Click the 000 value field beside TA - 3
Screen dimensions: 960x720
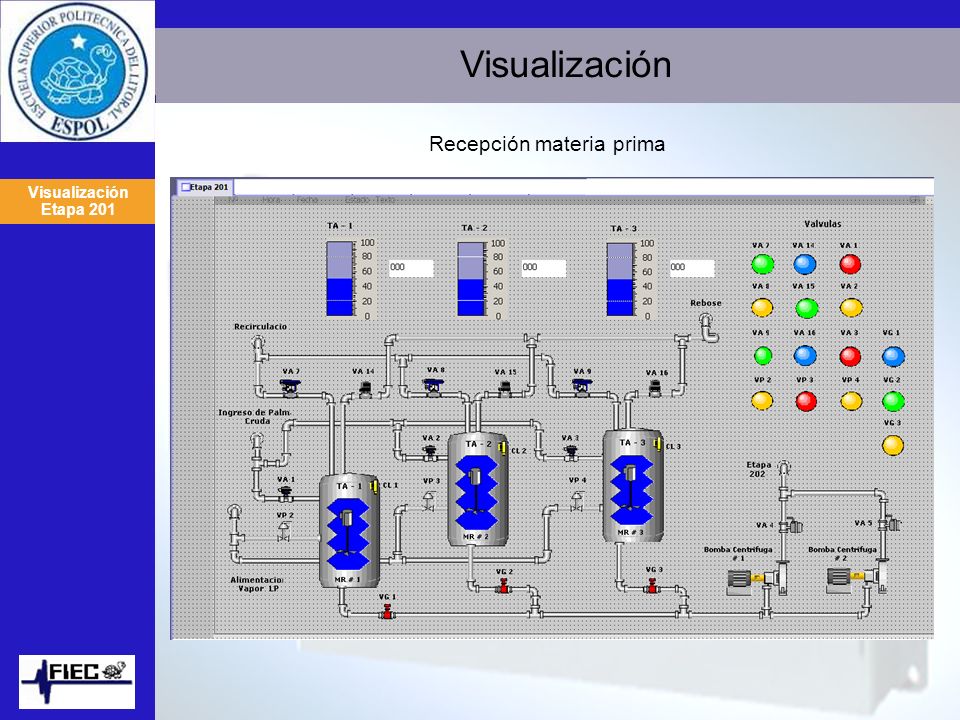(692, 268)
